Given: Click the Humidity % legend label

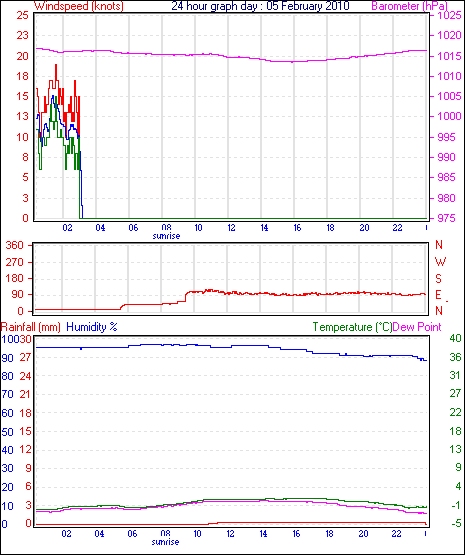Looking at the screenshot, I should (x=92, y=327).
